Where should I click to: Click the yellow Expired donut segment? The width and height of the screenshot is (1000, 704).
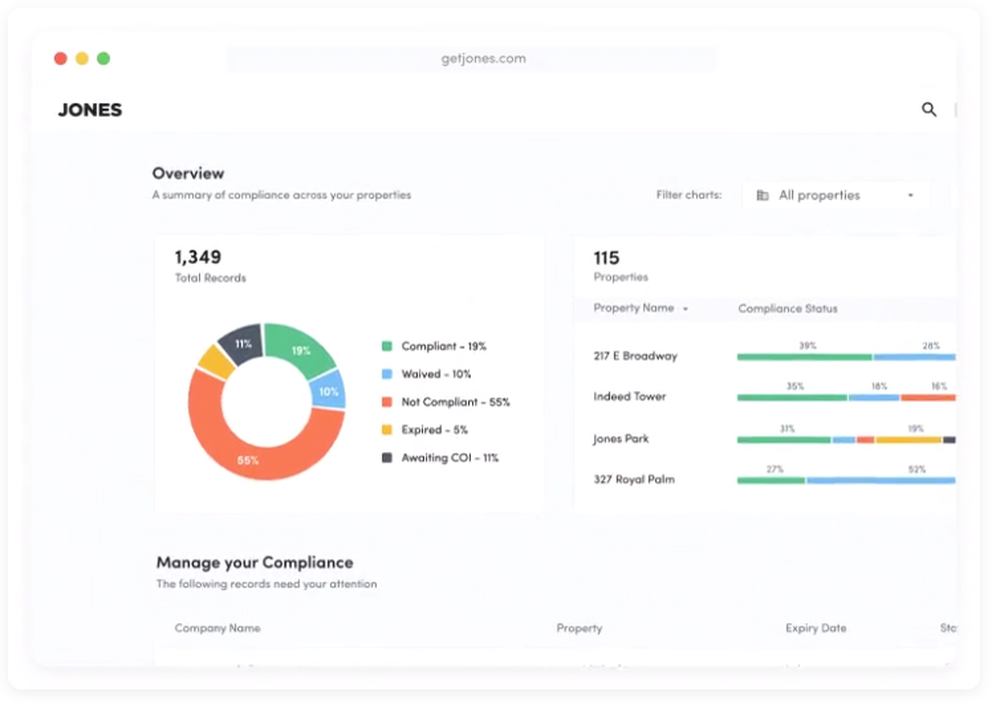click(x=216, y=363)
